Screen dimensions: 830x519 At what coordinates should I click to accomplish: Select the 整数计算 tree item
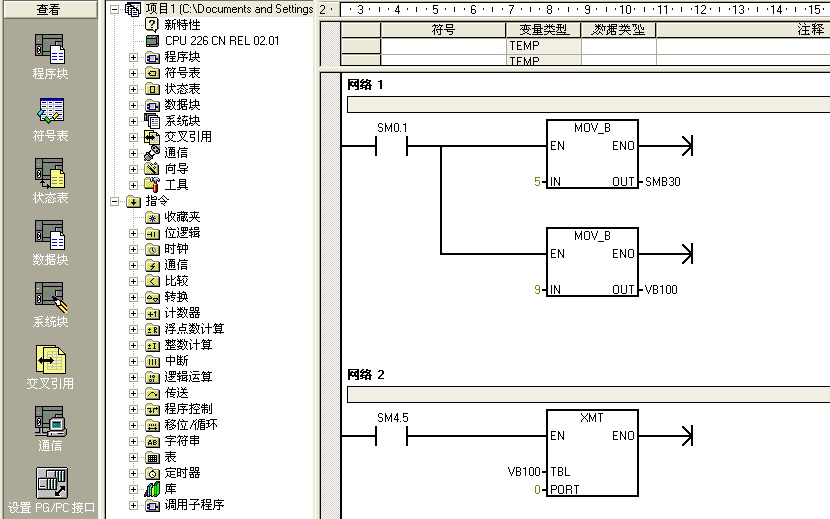pos(188,345)
